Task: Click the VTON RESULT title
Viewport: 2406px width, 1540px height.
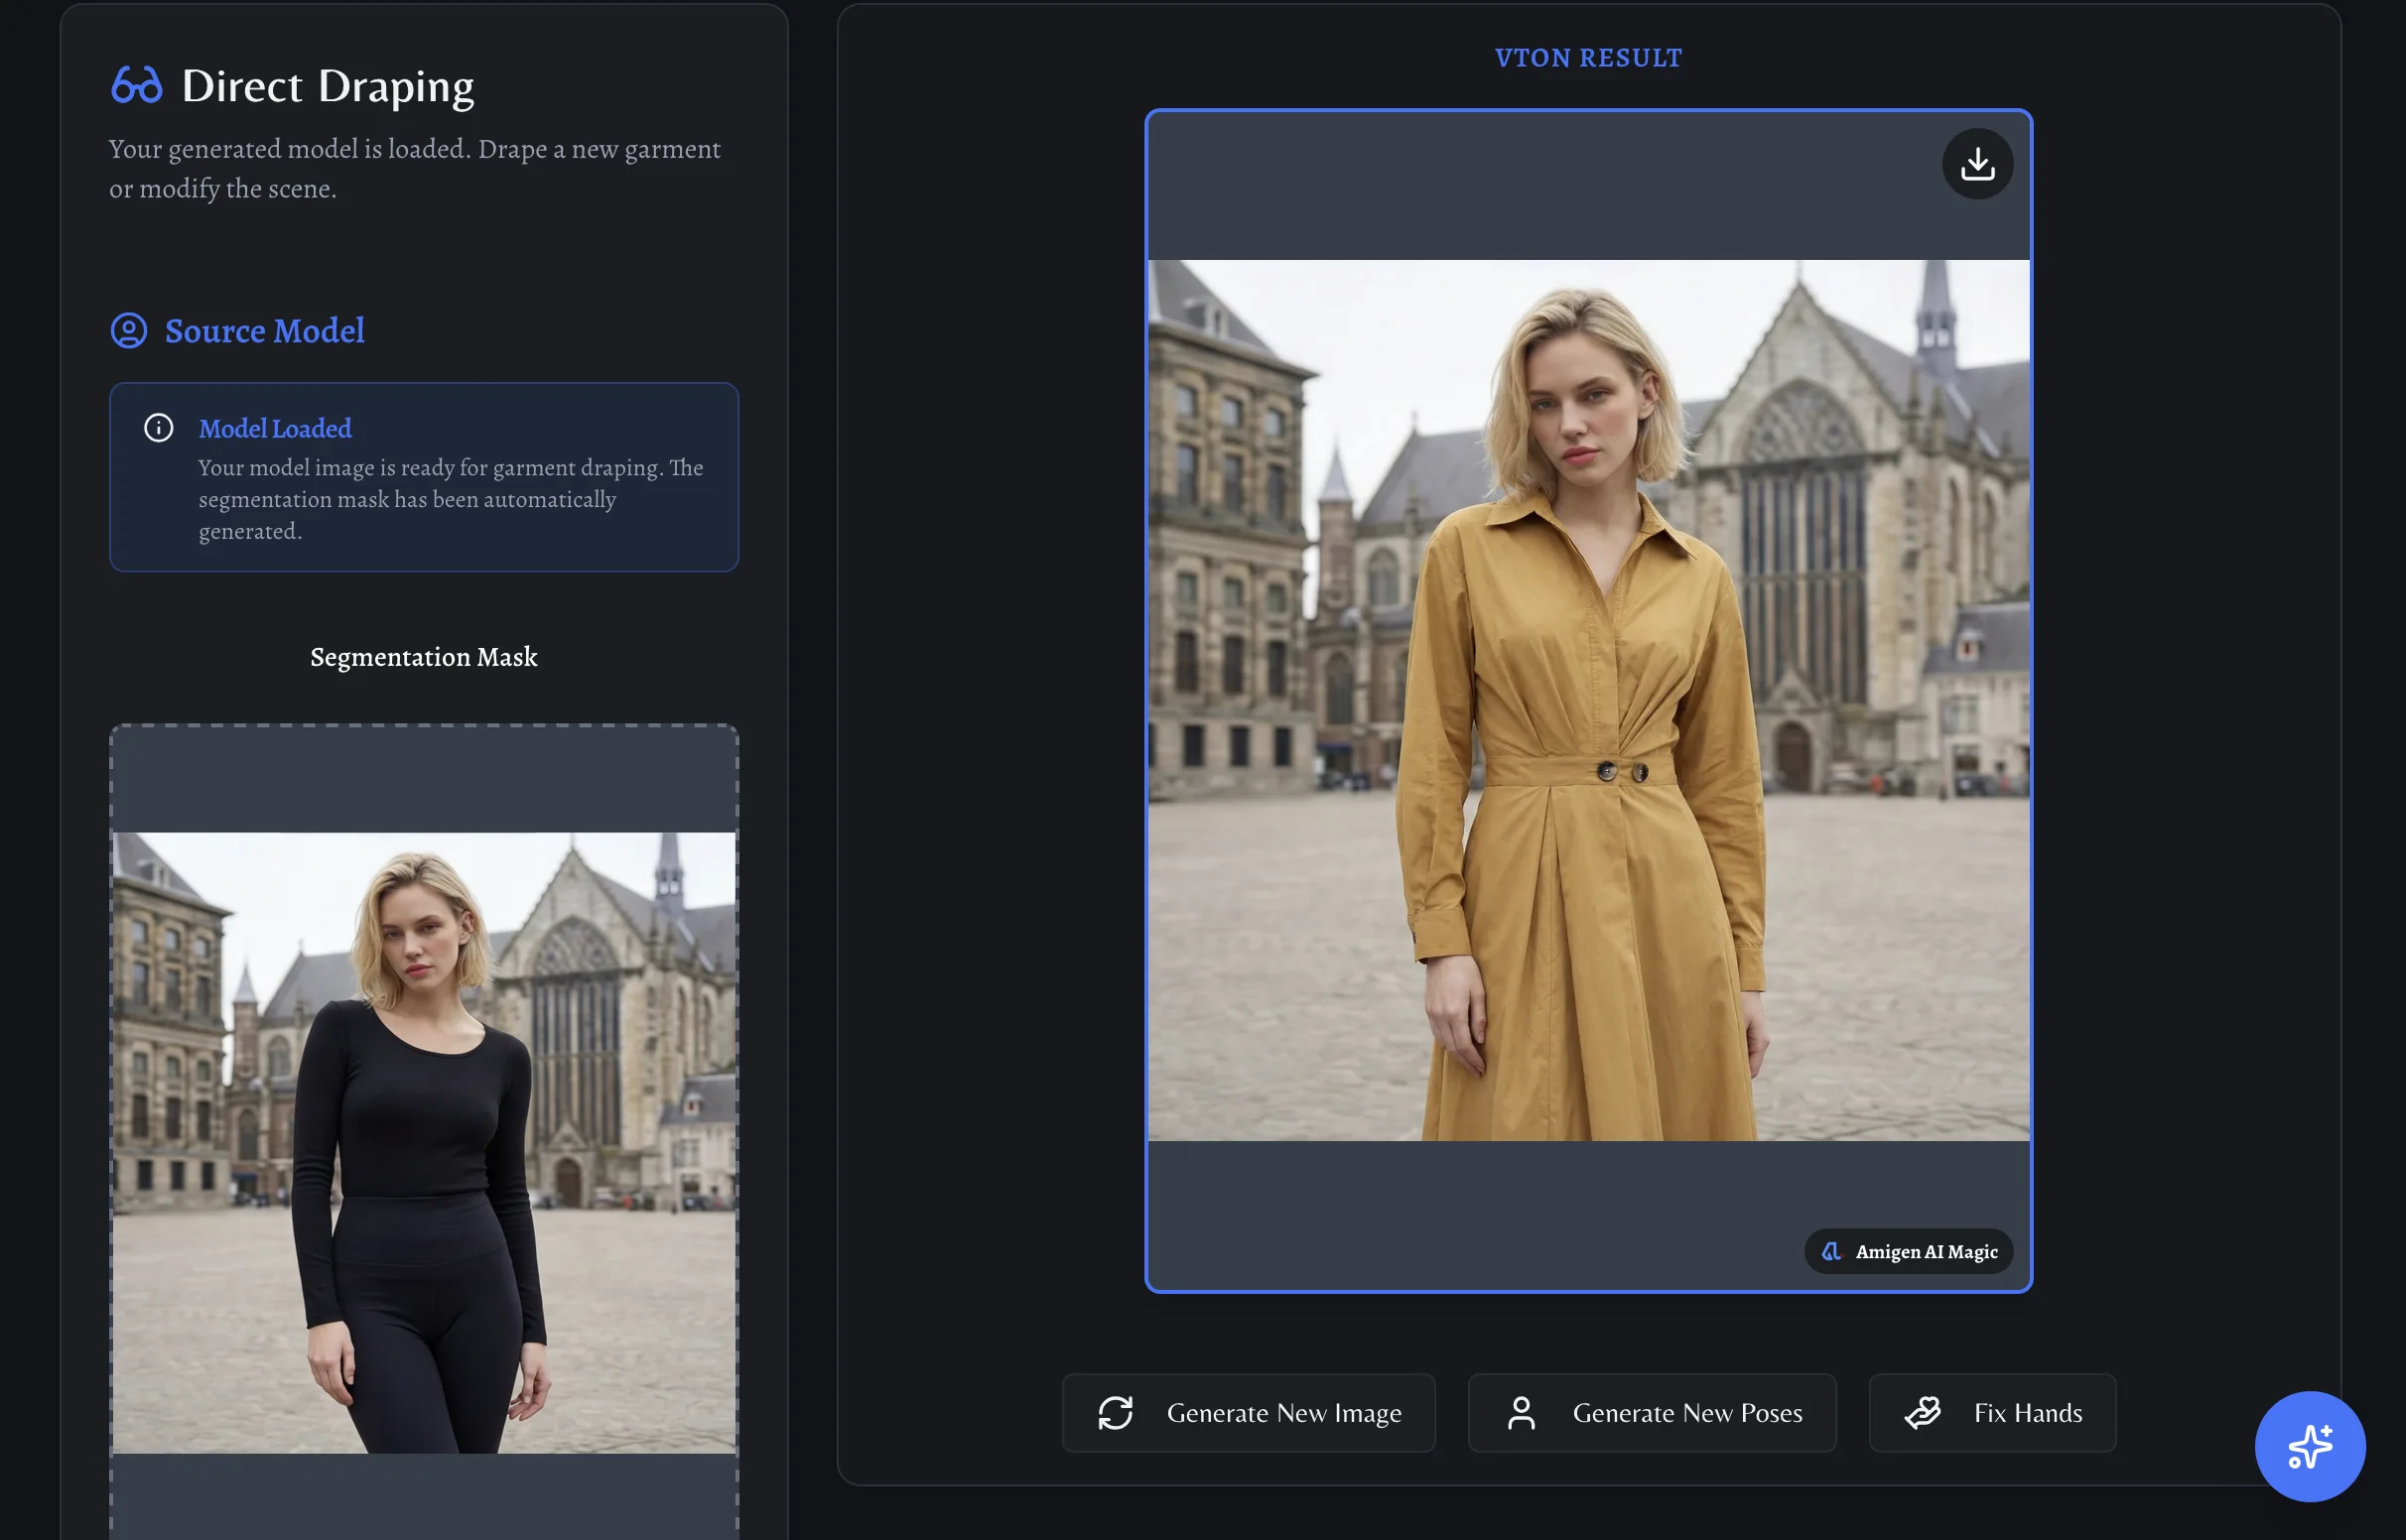Action: pyautogui.click(x=1588, y=58)
